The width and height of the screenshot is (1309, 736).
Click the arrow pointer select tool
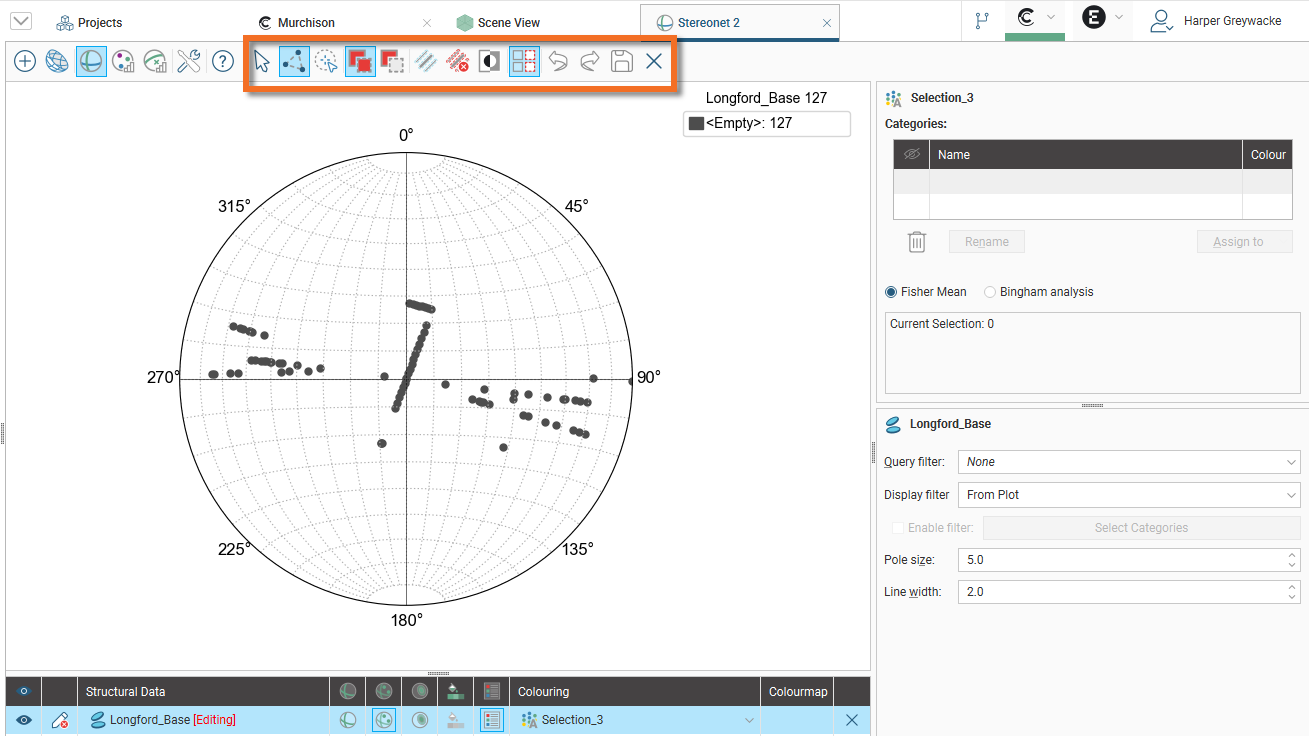262,62
